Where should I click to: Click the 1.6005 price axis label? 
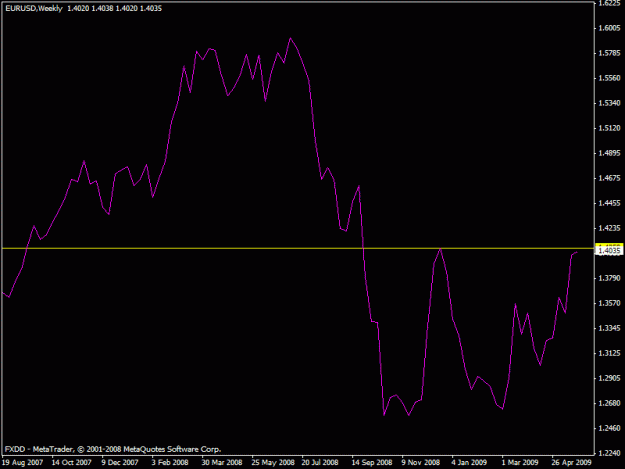[609, 28]
